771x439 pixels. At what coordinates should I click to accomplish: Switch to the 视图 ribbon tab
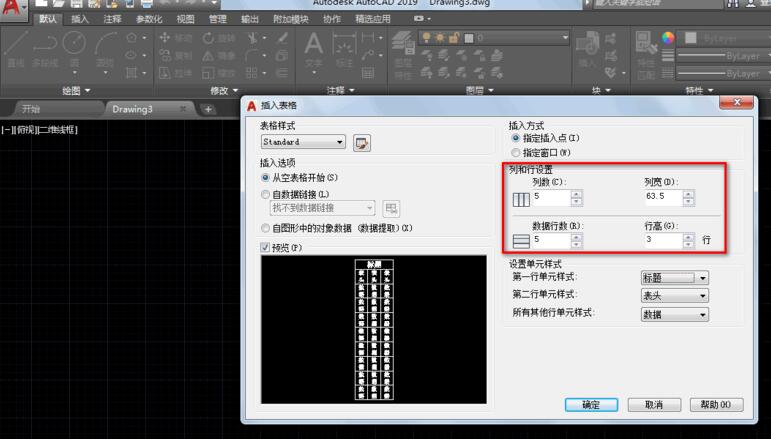pyautogui.click(x=185, y=19)
